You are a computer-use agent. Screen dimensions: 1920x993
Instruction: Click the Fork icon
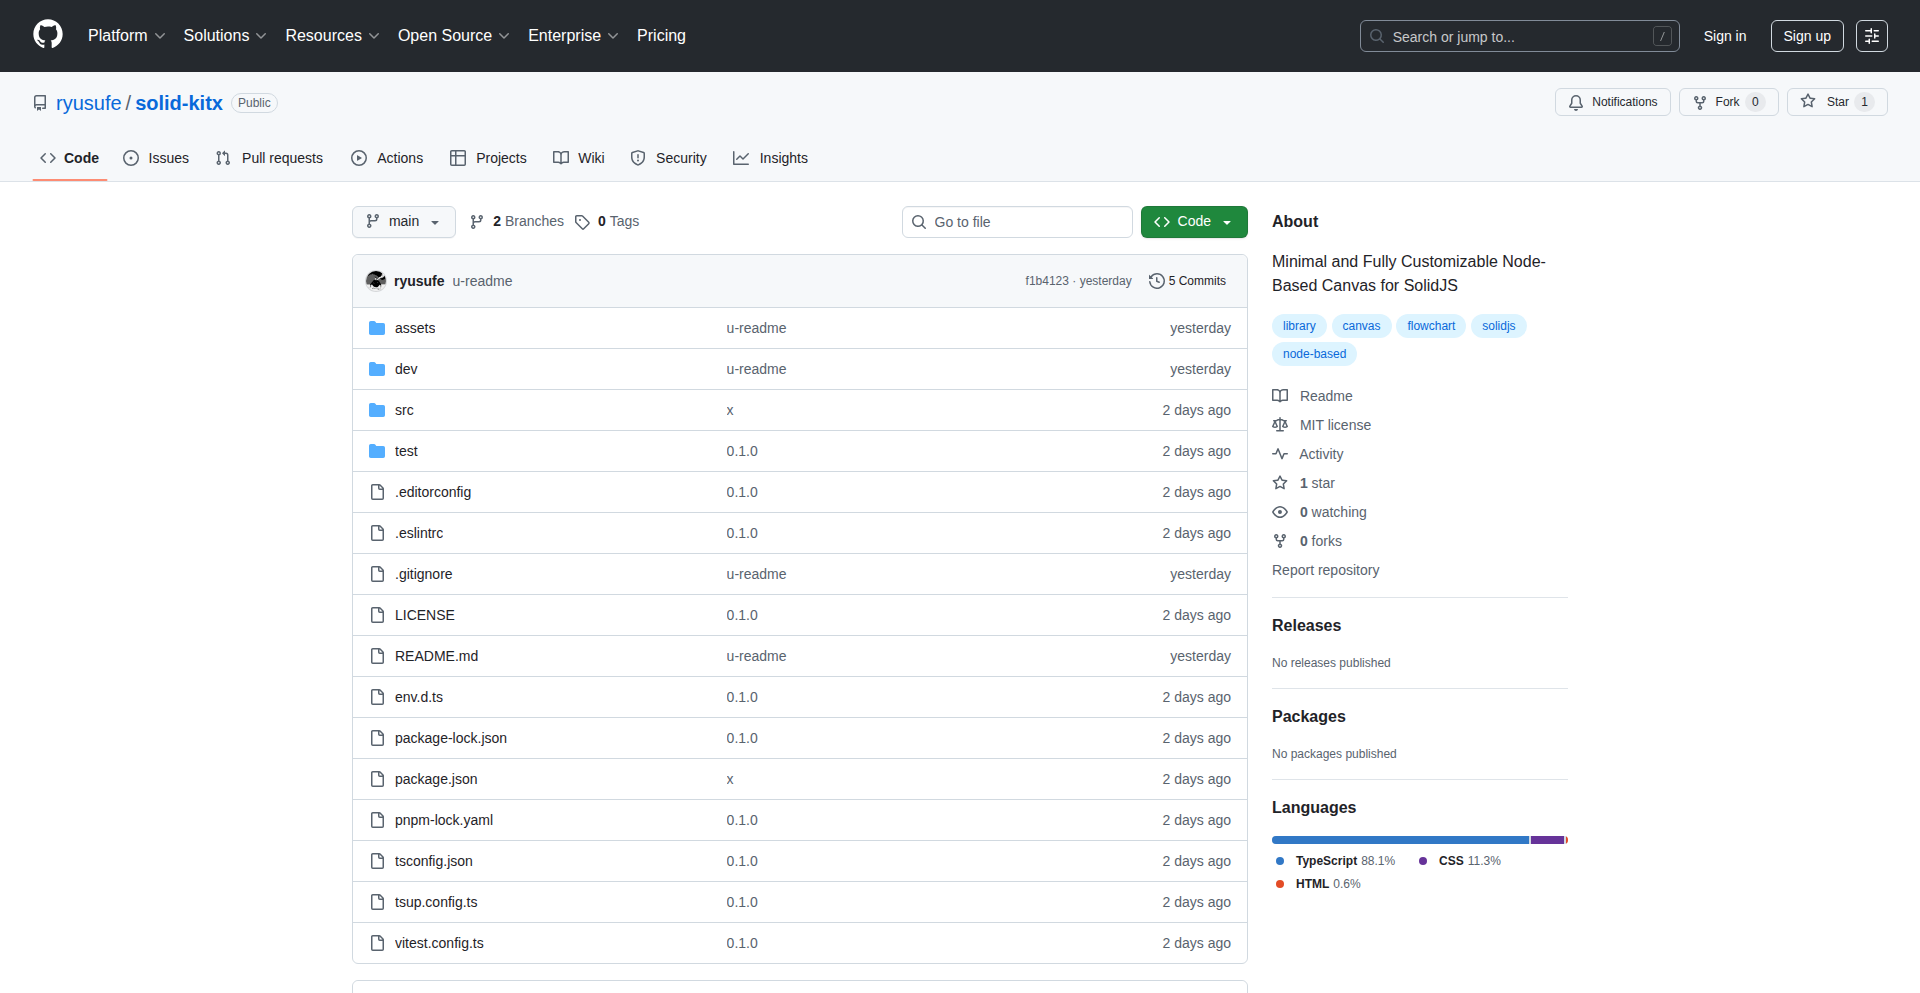click(1700, 101)
